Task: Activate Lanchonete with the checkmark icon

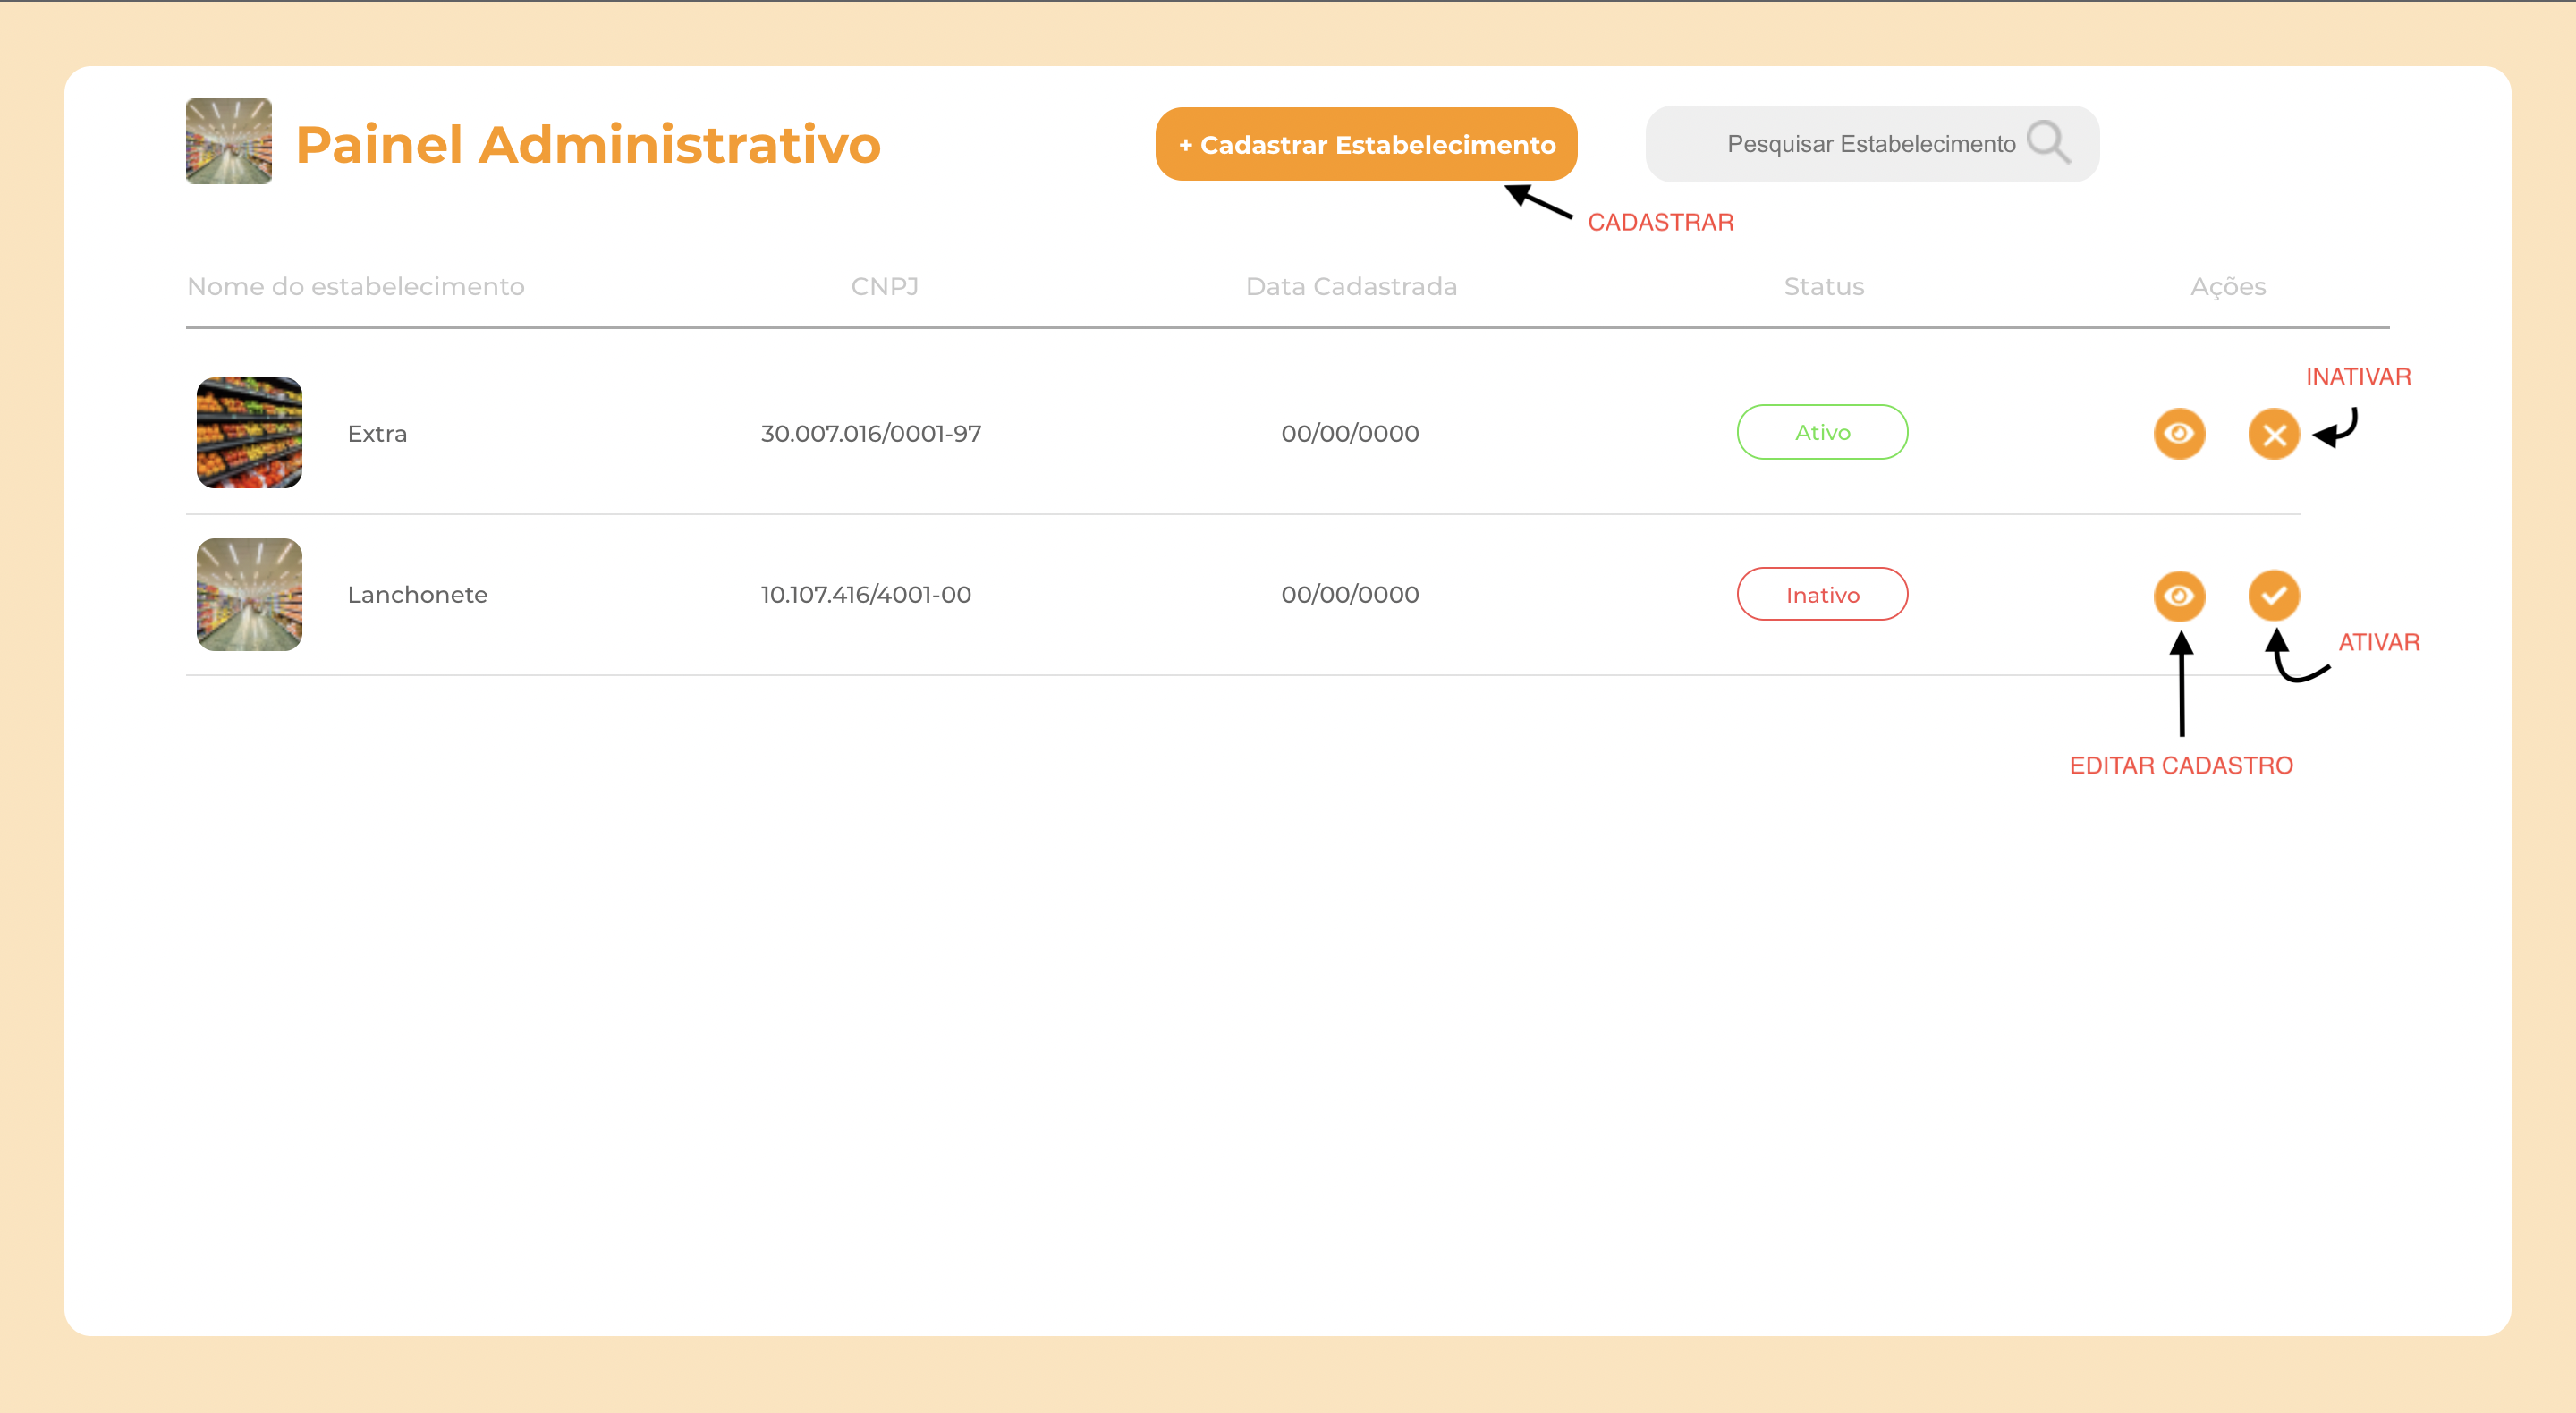Action: (2274, 596)
